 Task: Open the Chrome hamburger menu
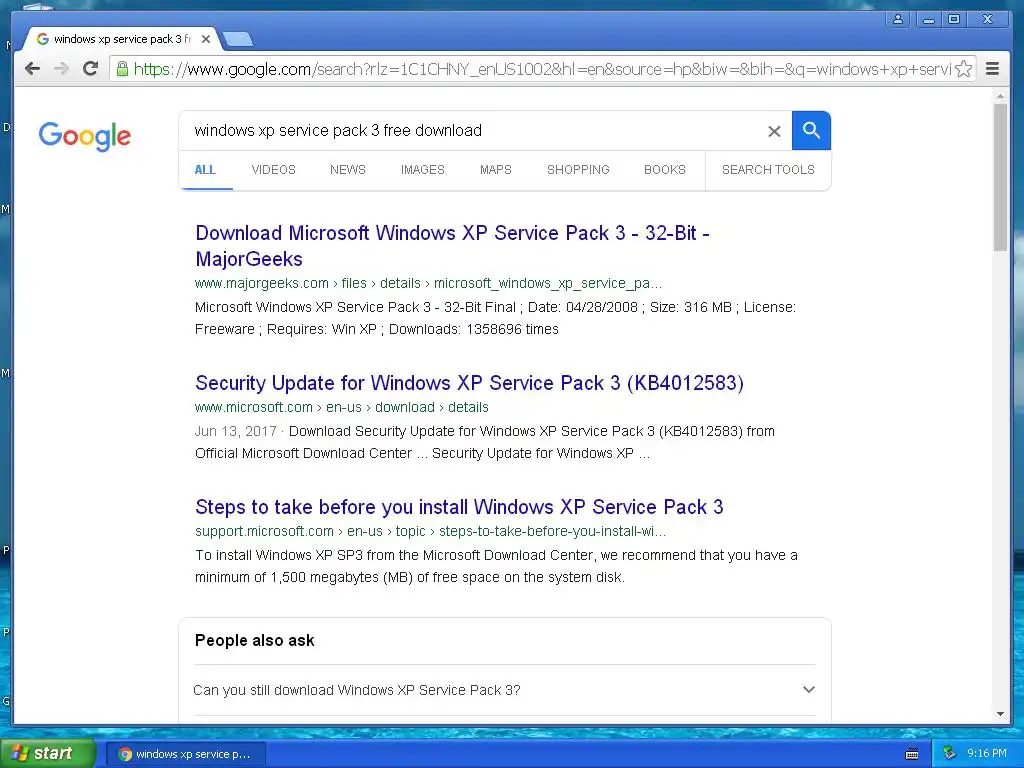992,69
